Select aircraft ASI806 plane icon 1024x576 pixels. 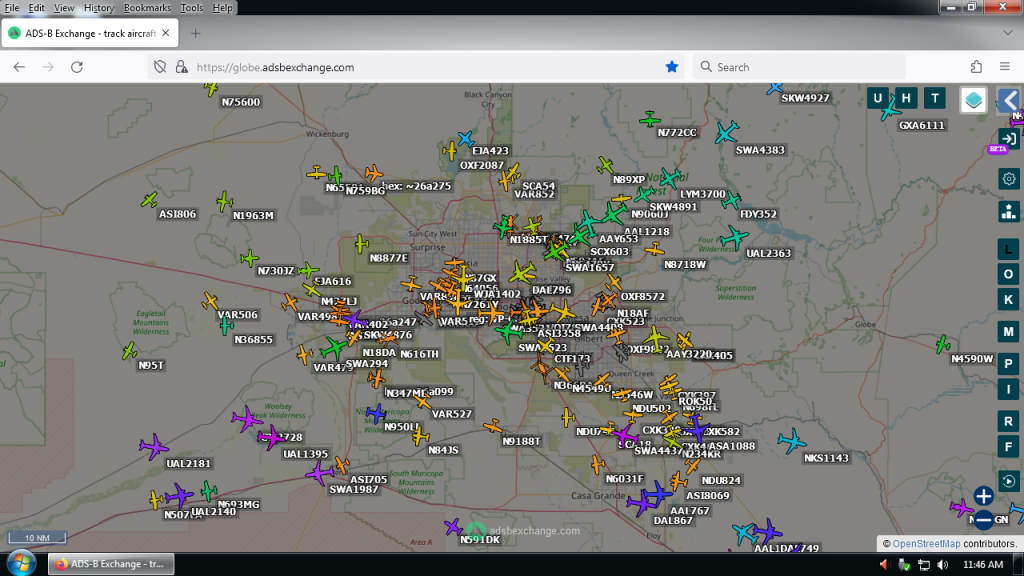click(150, 199)
